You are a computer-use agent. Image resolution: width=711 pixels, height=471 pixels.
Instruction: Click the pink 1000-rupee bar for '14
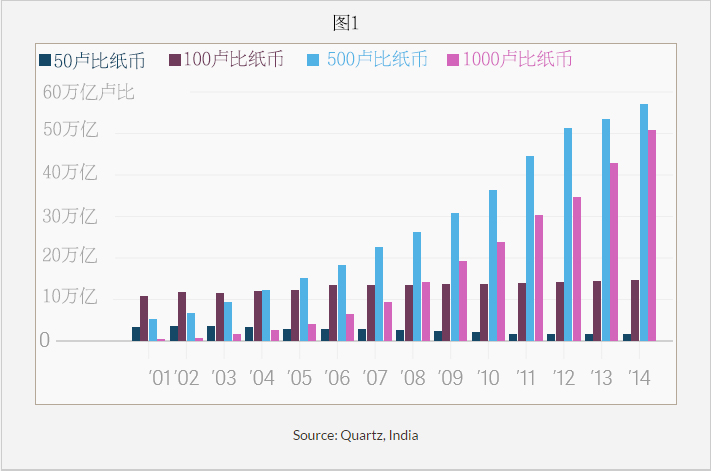tap(652, 235)
